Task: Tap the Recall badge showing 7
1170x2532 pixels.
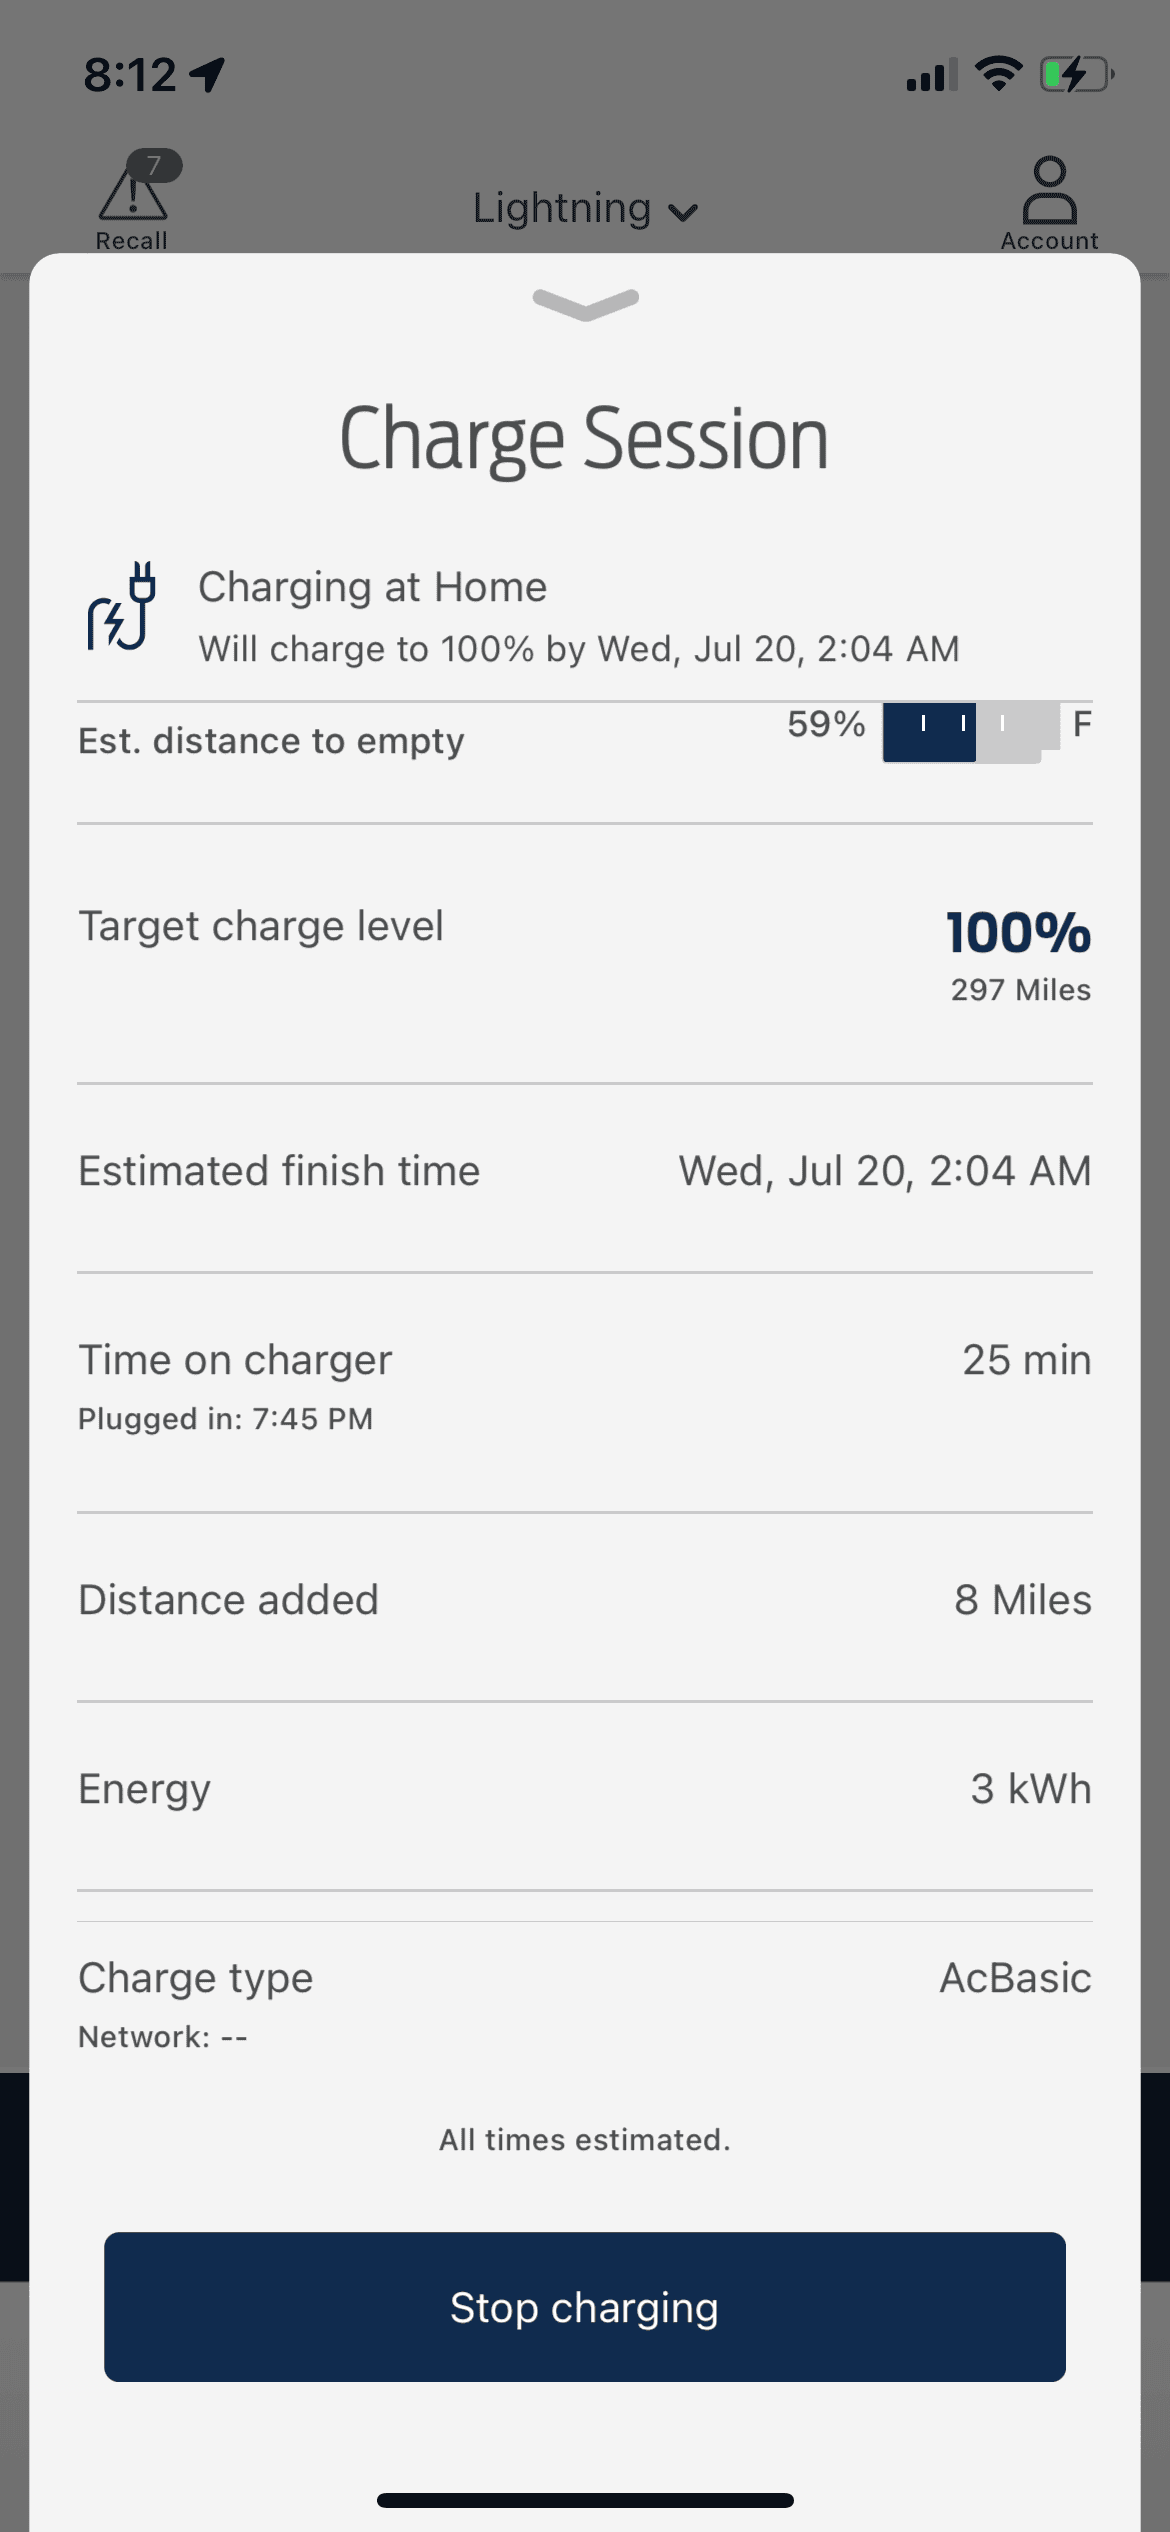Action: [x=155, y=165]
